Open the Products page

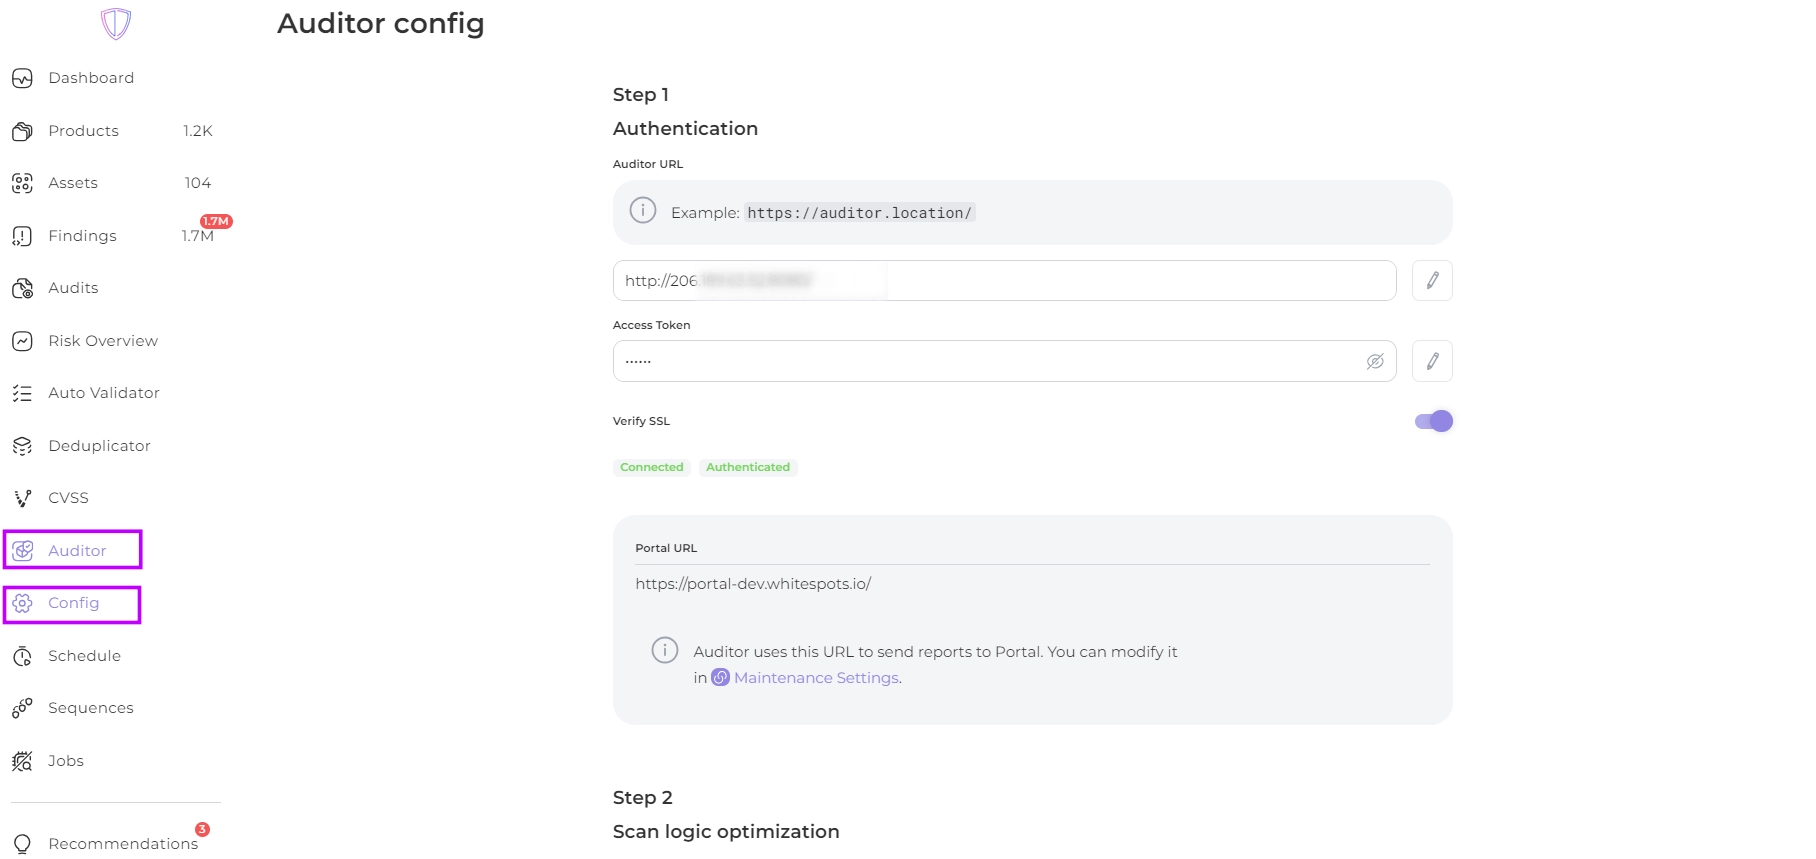[x=83, y=131]
